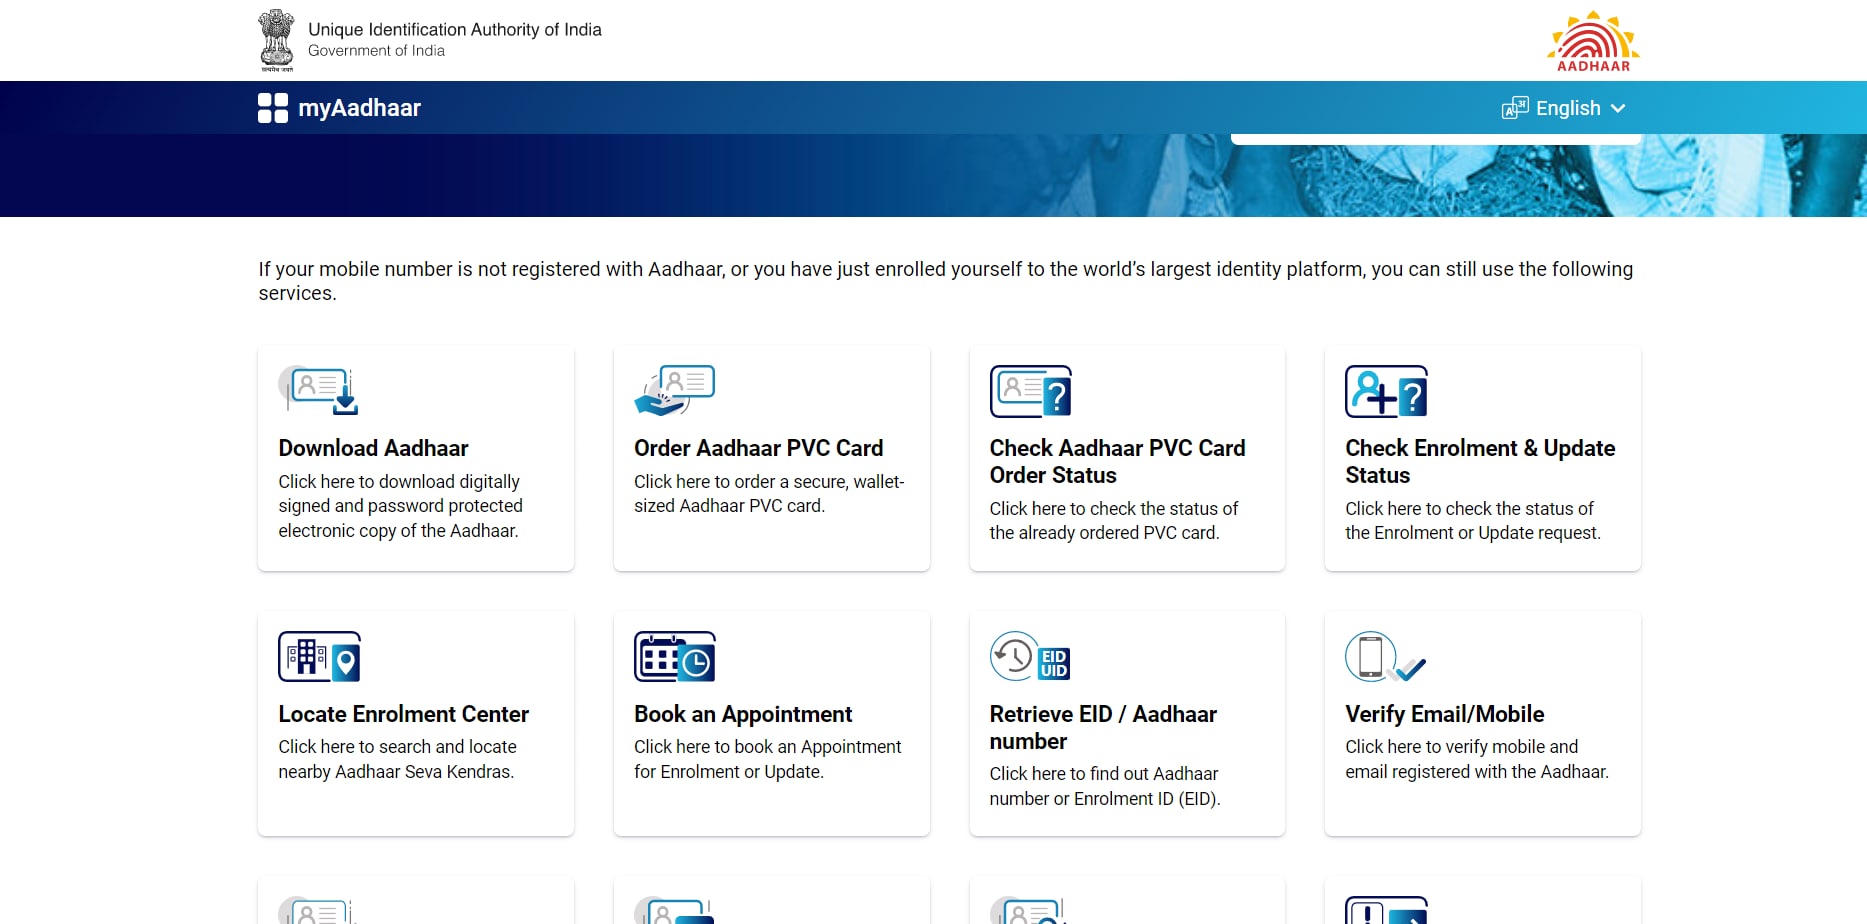
Task: Open the English language selector
Action: pos(1564,108)
